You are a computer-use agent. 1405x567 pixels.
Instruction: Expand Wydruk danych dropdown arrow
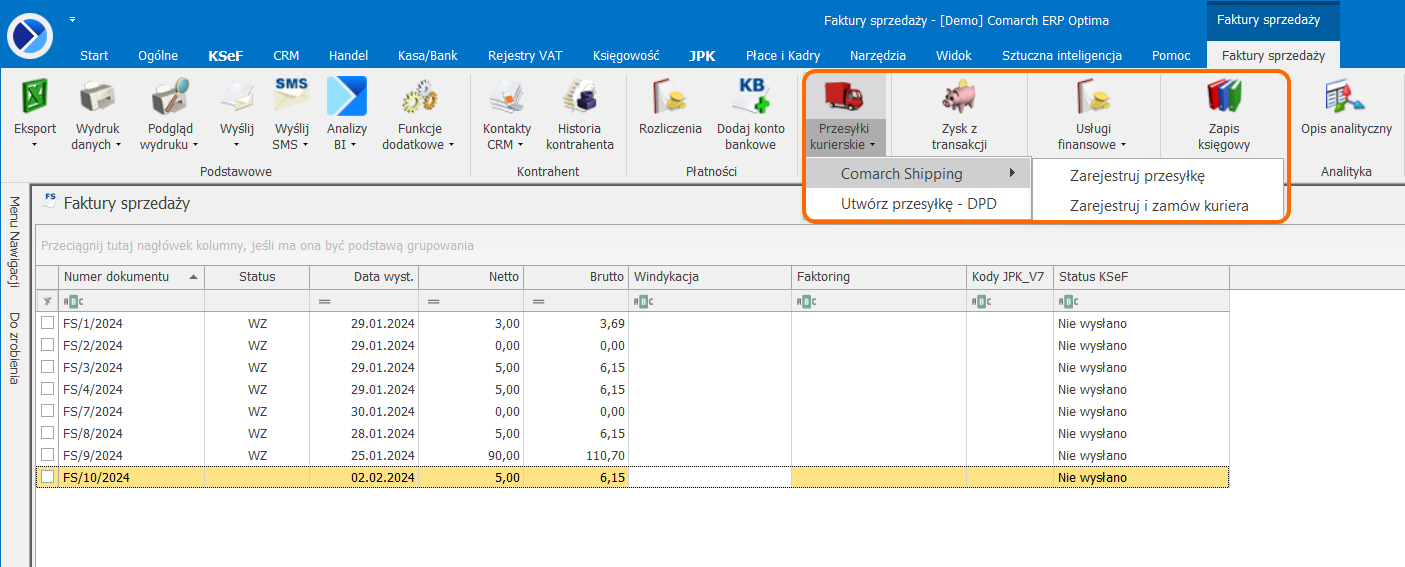(x=118, y=145)
